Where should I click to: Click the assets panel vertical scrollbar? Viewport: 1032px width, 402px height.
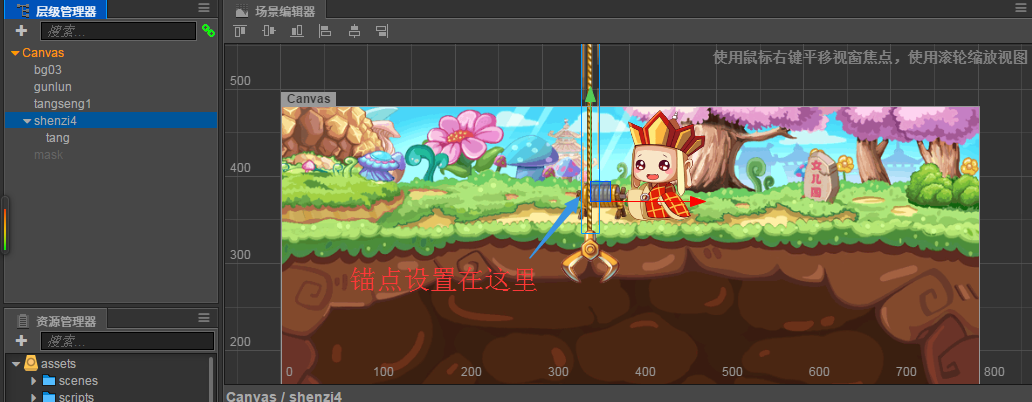211,378
